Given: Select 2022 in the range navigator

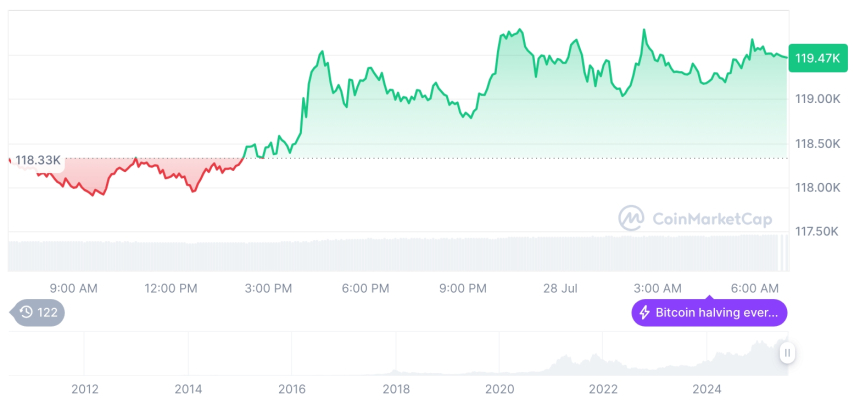Looking at the screenshot, I should click(x=603, y=389).
